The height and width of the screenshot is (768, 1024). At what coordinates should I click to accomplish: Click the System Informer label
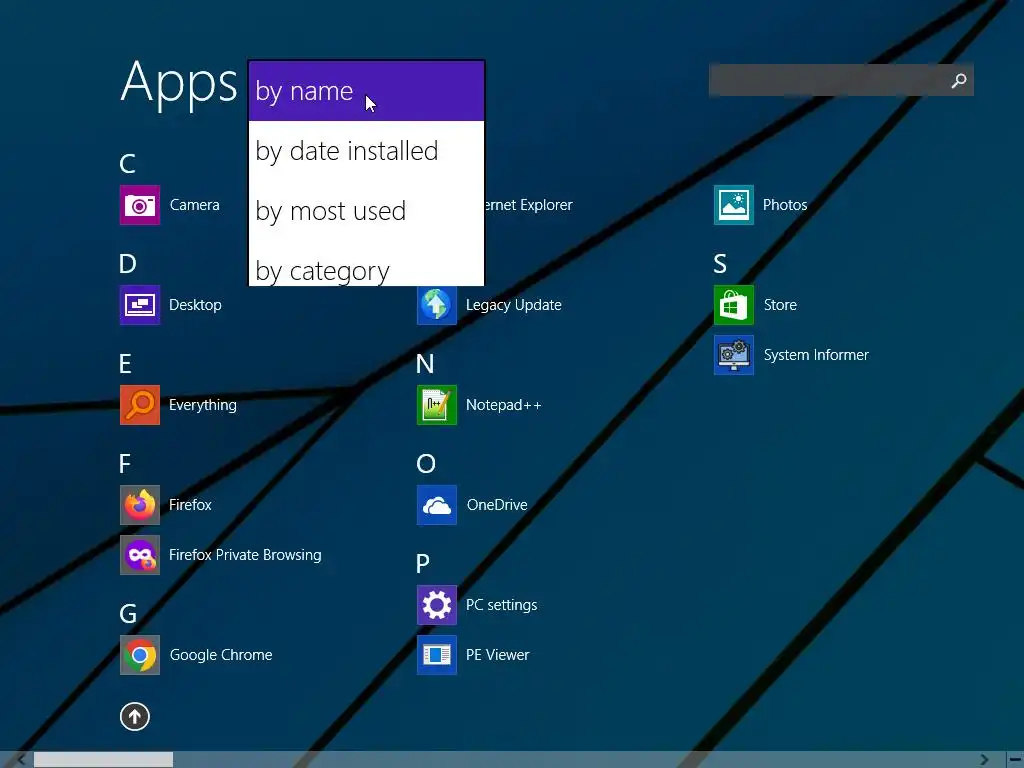[816, 355]
